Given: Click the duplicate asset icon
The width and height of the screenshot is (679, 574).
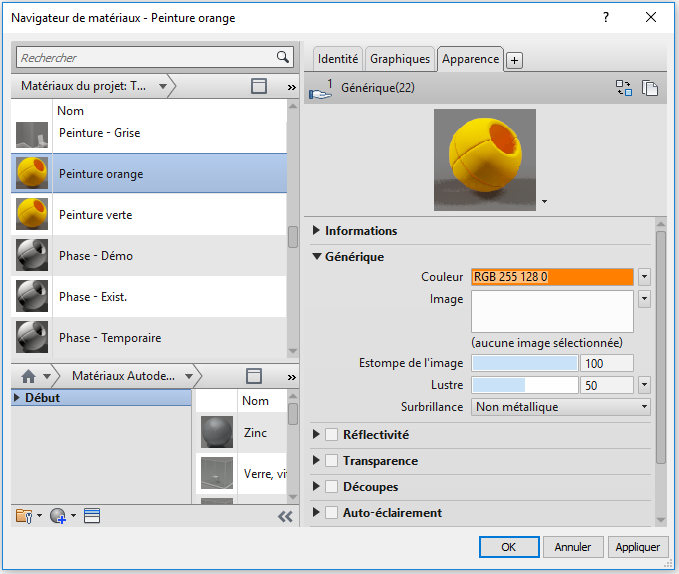Looking at the screenshot, I should pos(650,88).
